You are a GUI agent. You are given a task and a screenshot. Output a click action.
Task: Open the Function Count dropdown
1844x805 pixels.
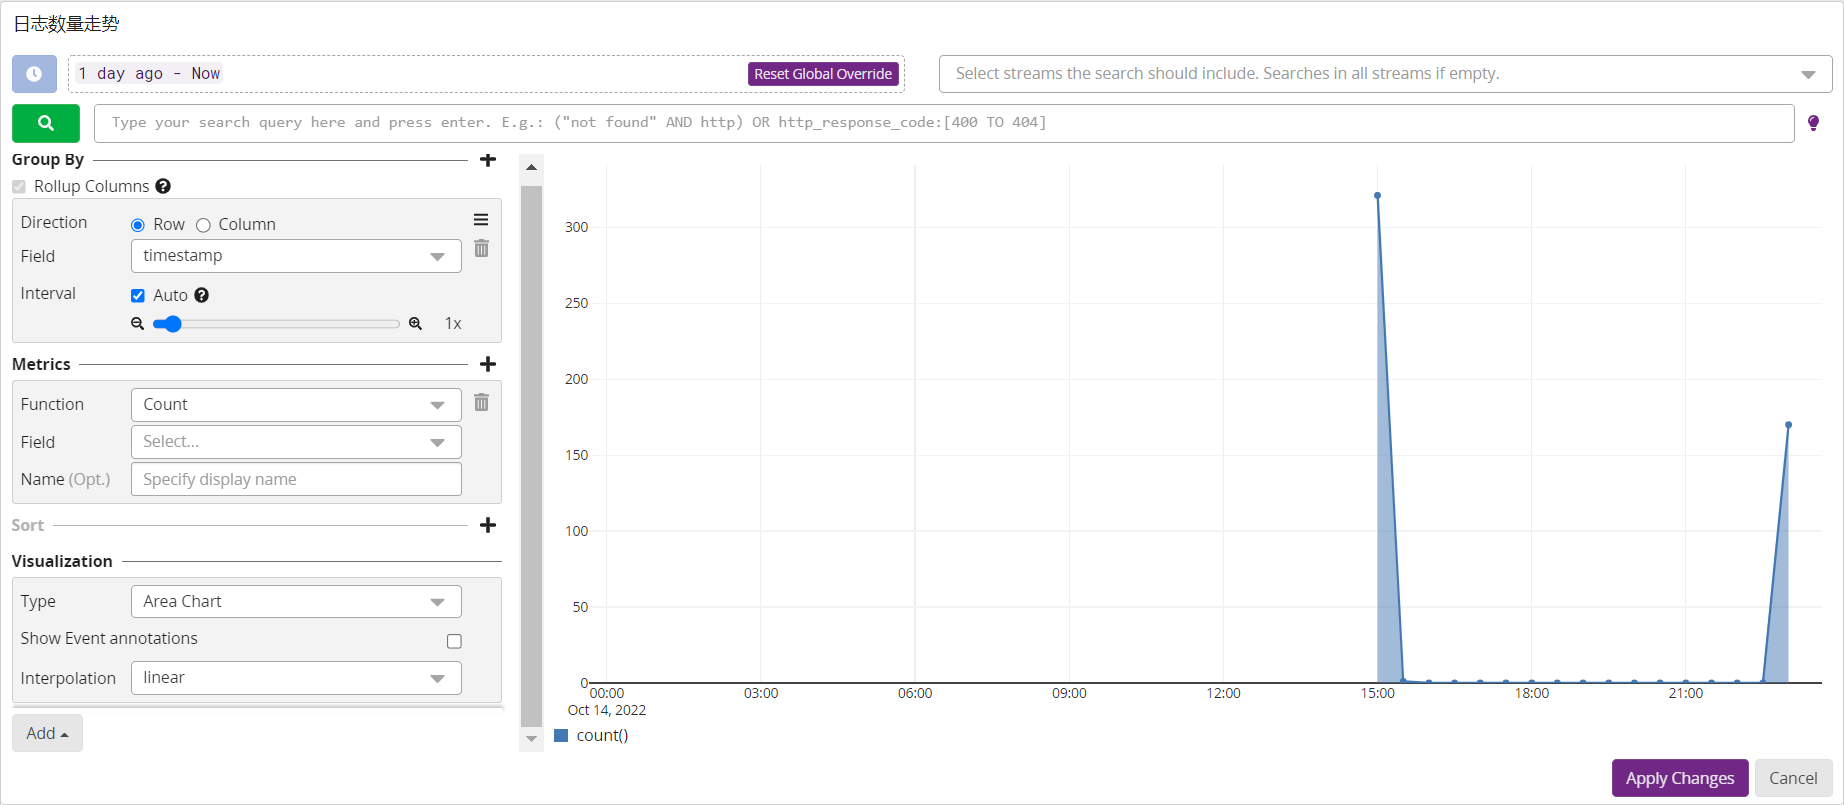point(296,405)
